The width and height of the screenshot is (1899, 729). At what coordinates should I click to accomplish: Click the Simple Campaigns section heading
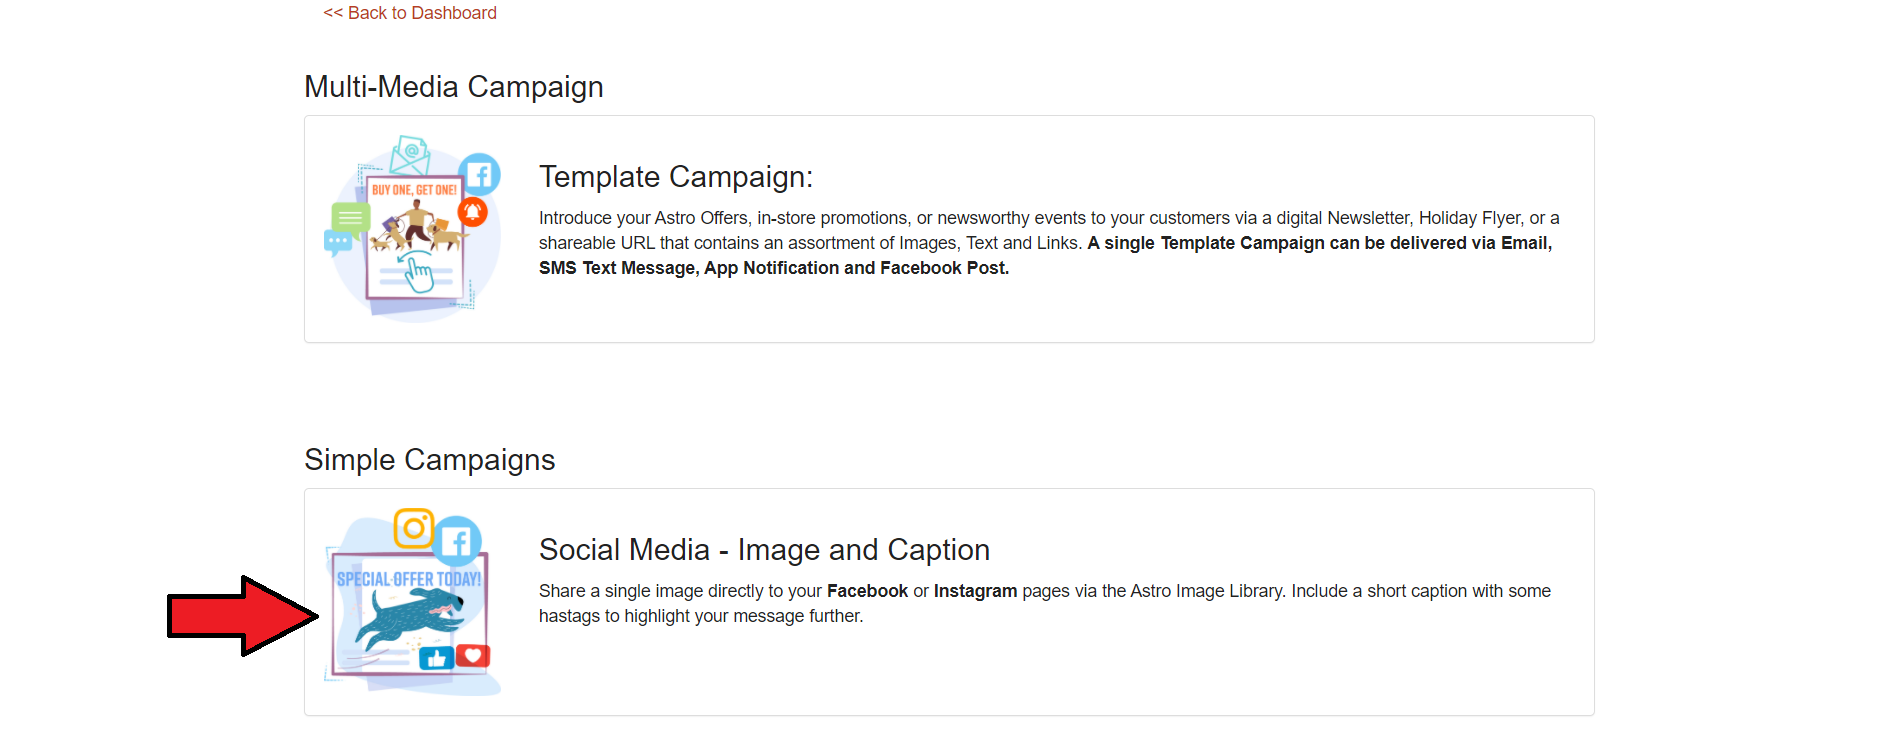[429, 460]
